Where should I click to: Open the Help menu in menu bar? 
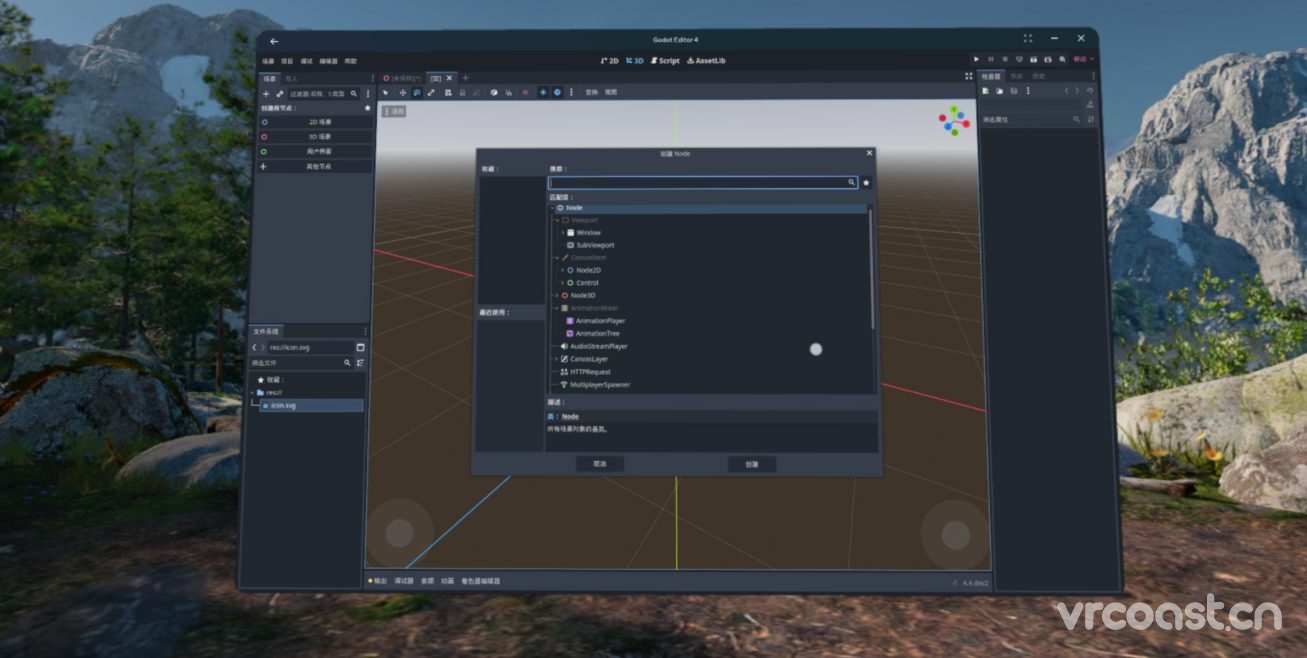pos(350,61)
